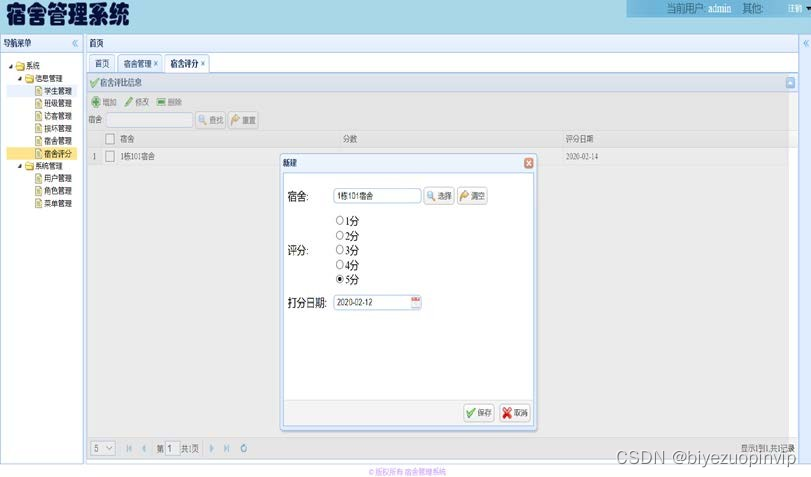
Task: Click 注销 logout in header
Action: tap(795, 8)
